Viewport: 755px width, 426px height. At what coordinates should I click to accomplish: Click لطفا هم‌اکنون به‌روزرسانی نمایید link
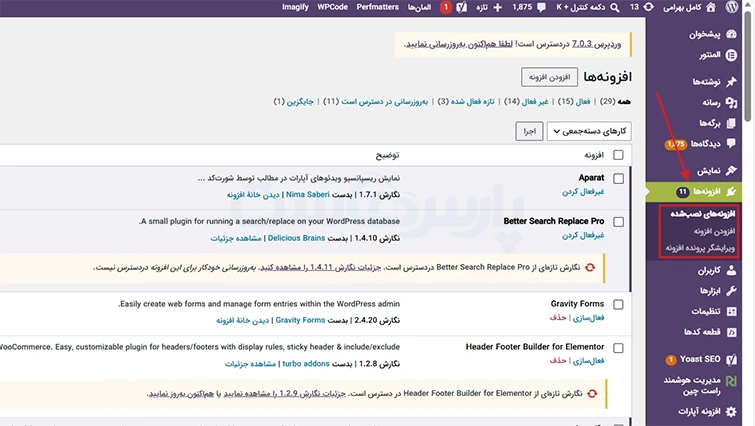point(459,44)
